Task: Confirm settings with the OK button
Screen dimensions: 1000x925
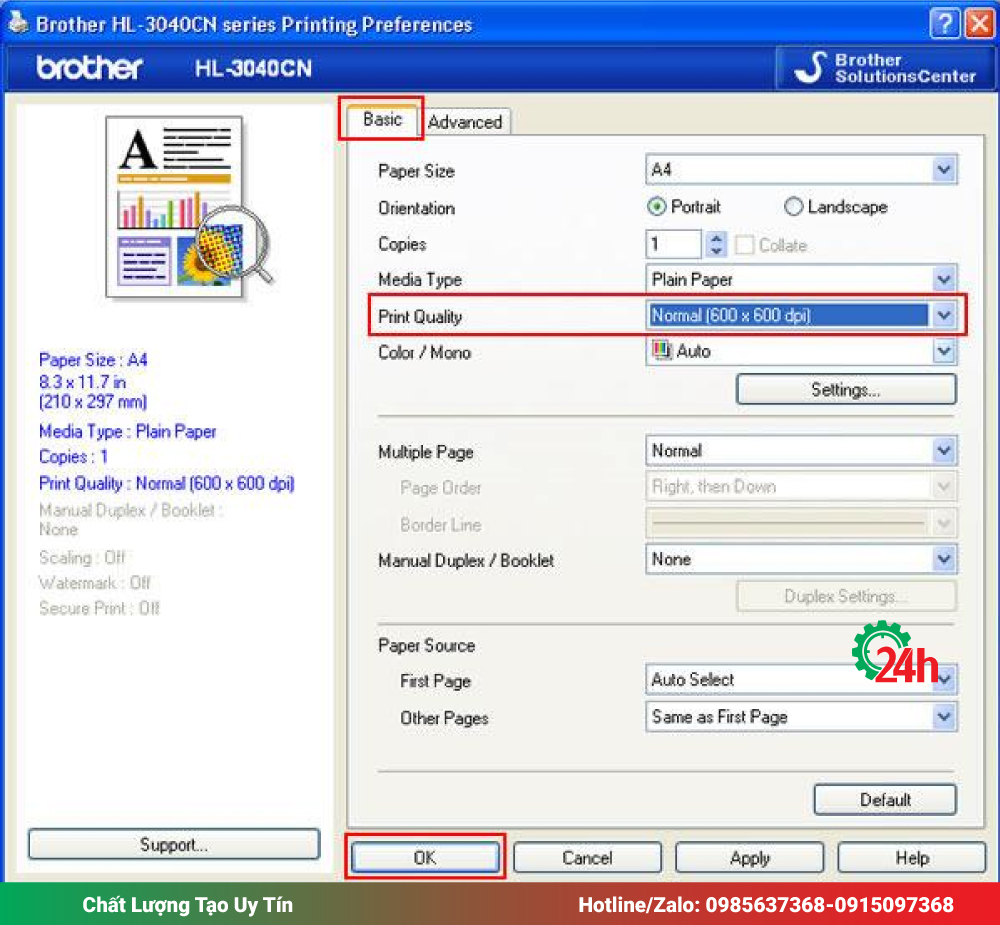Action: pyautogui.click(x=425, y=857)
